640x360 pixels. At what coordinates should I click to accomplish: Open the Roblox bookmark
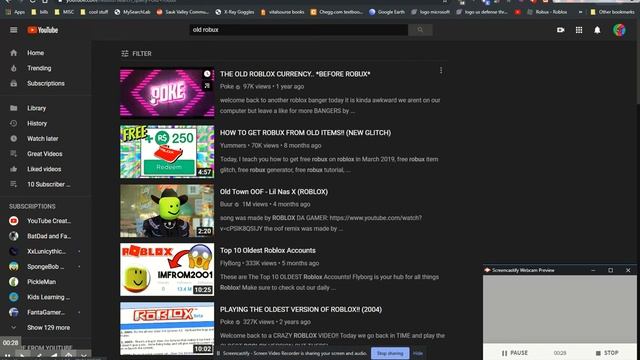547,12
